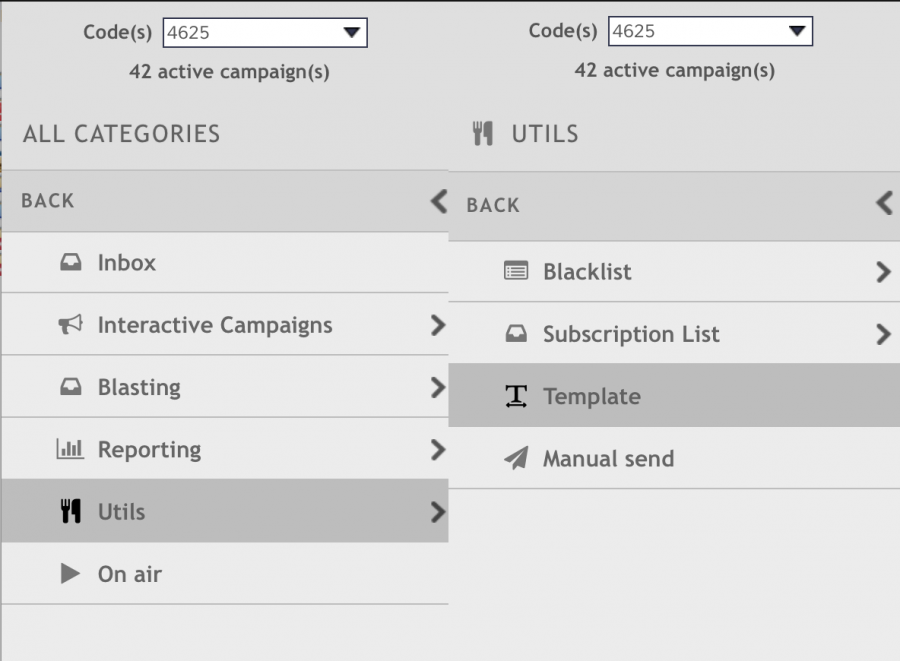Click the fork-and-knife icon in the highlighted Utils row
900x661 pixels.
pyautogui.click(x=70, y=512)
